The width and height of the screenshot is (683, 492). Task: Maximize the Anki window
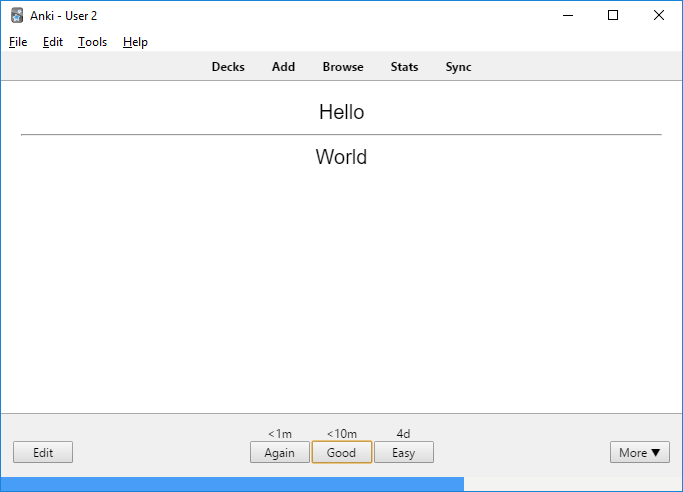(x=613, y=15)
